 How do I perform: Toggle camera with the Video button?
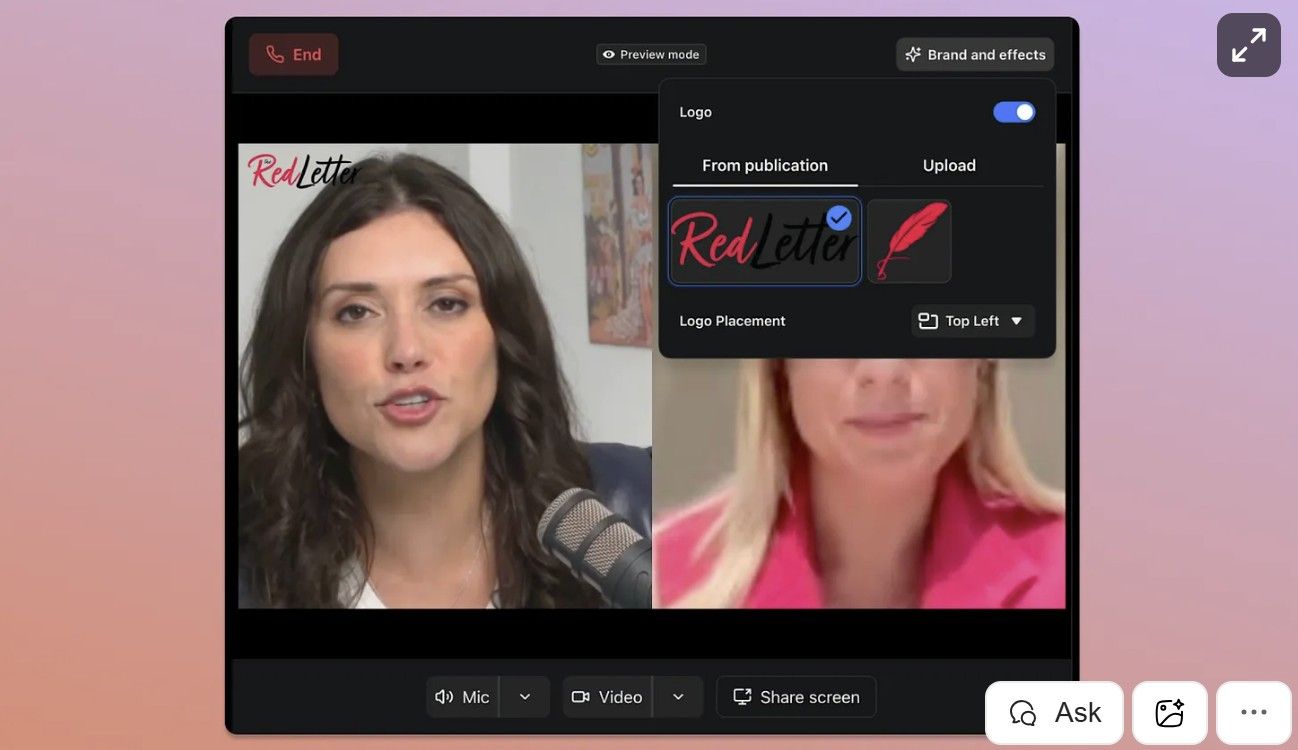pos(607,697)
